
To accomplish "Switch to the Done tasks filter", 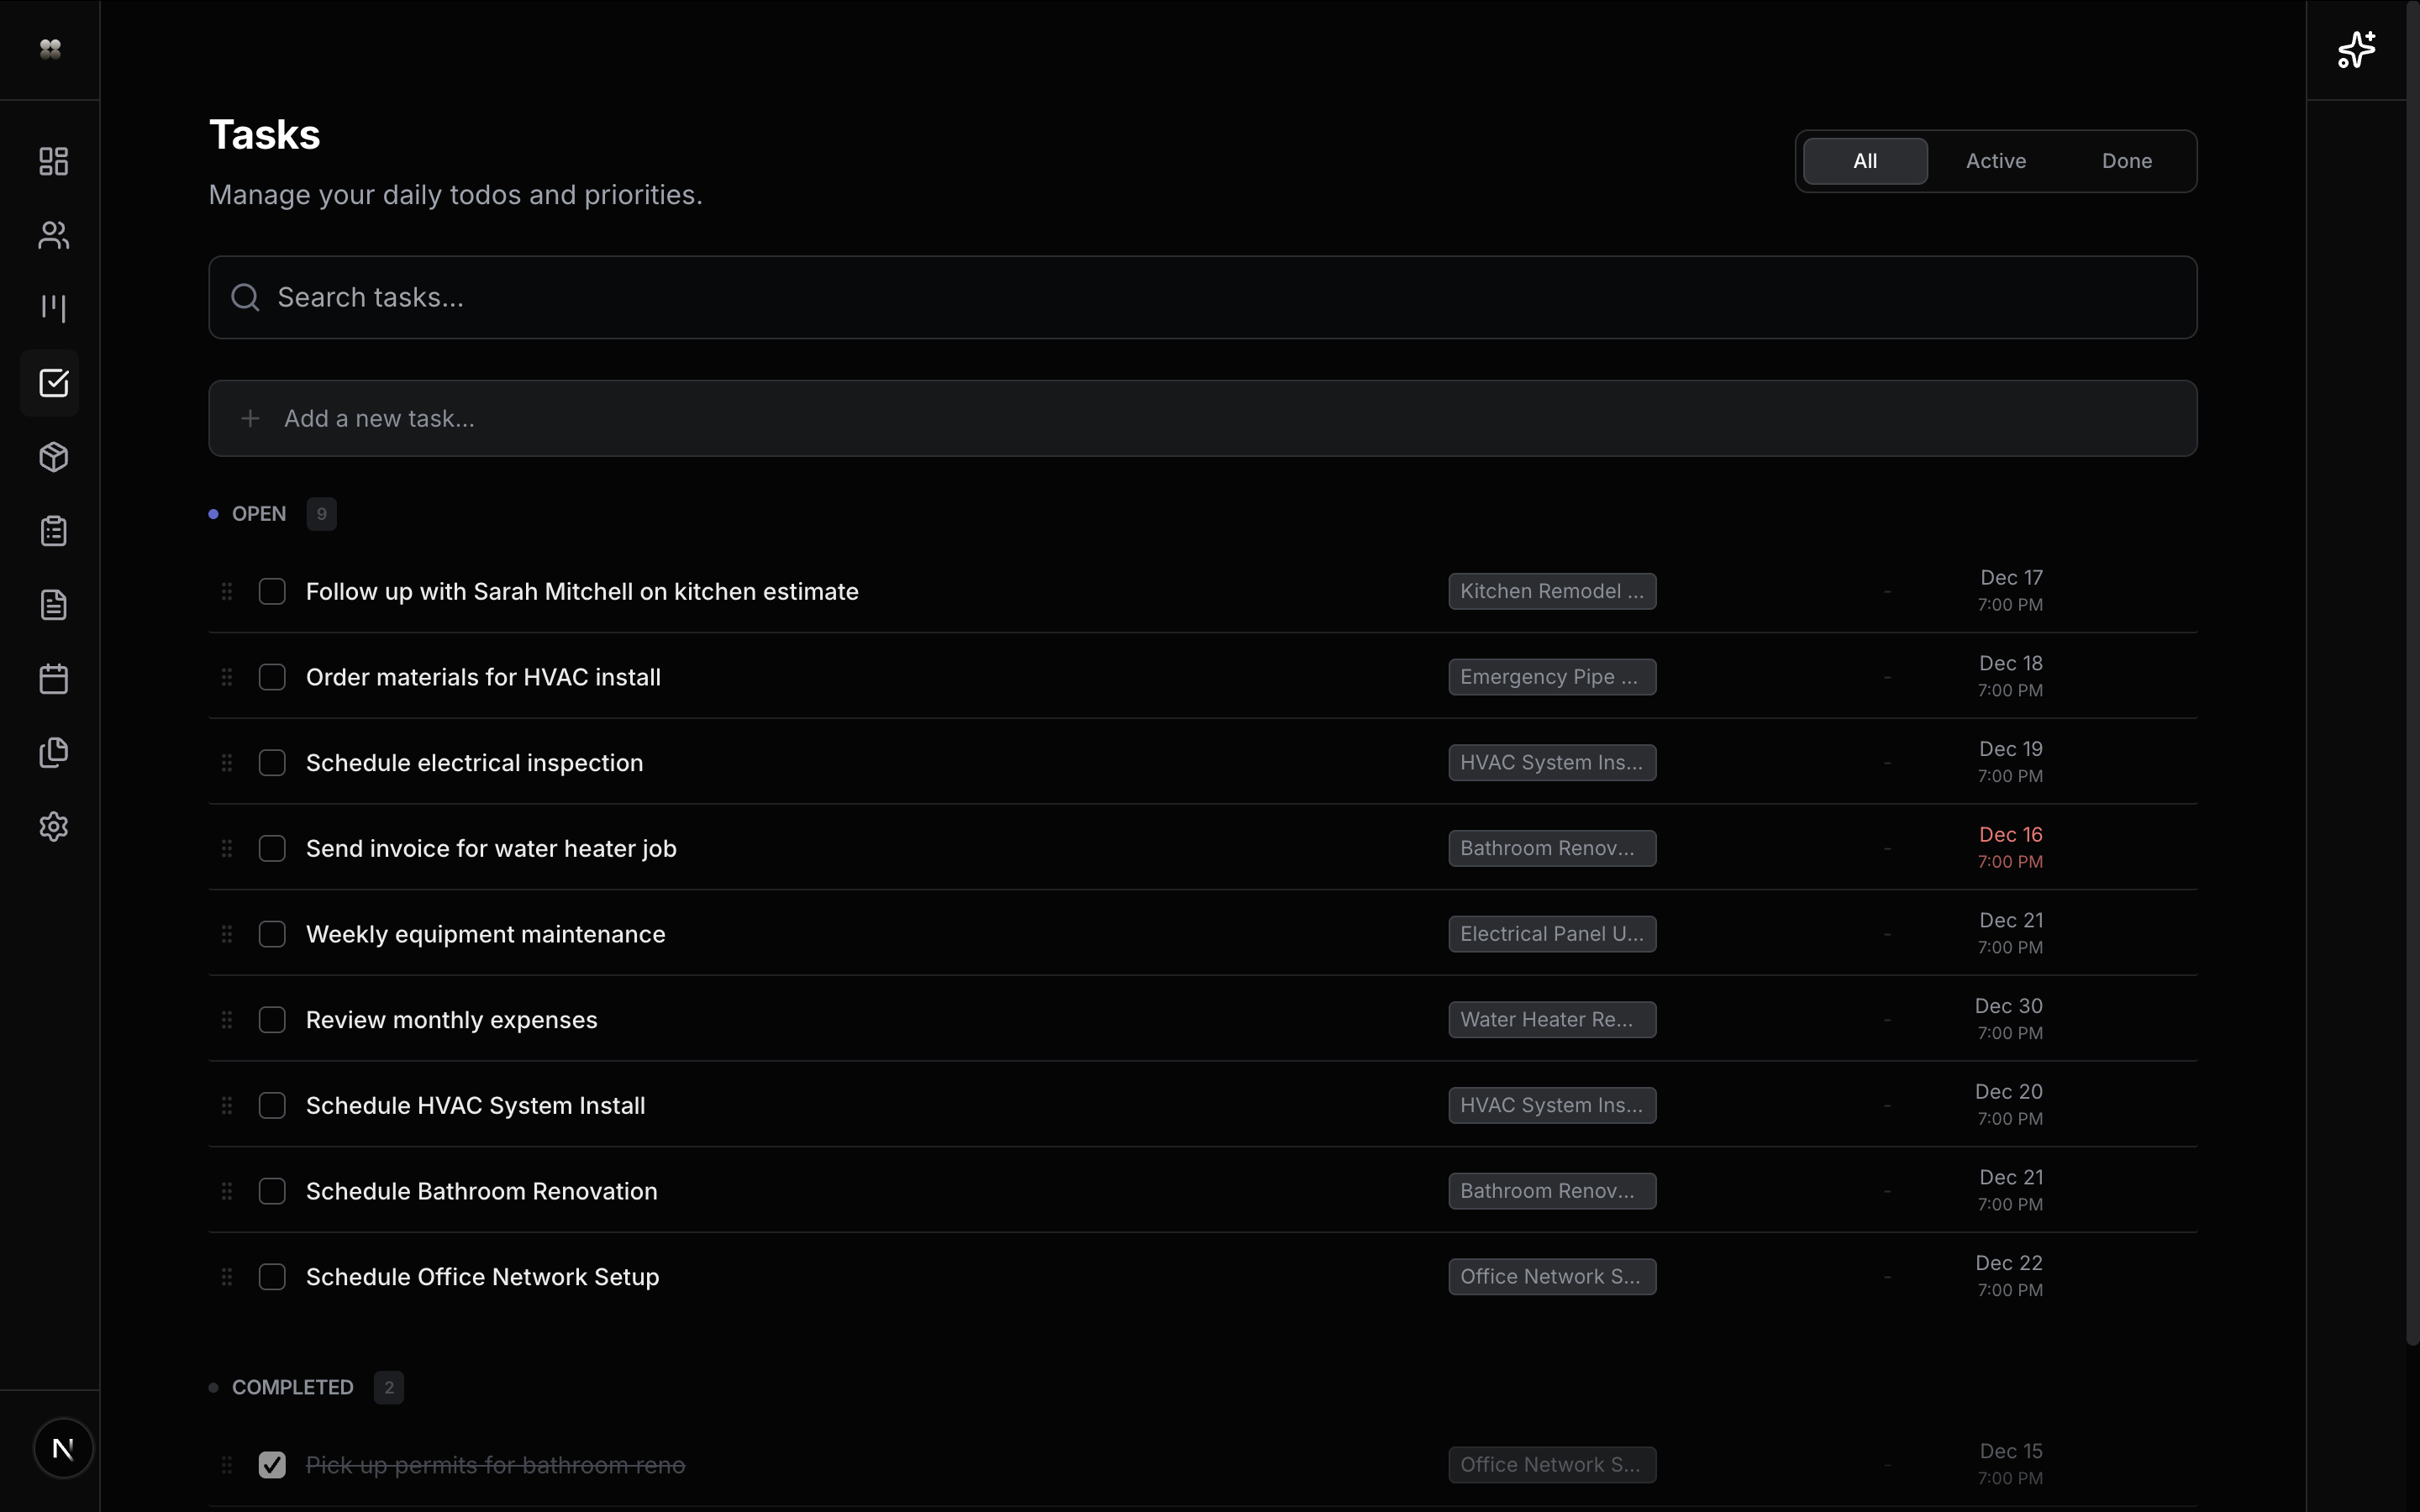I will pyautogui.click(x=2126, y=160).
